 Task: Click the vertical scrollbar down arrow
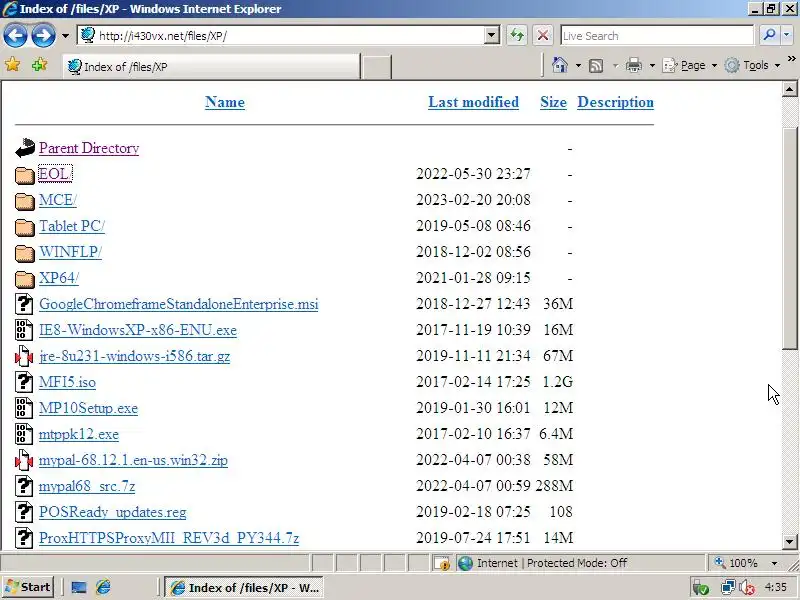(x=789, y=541)
